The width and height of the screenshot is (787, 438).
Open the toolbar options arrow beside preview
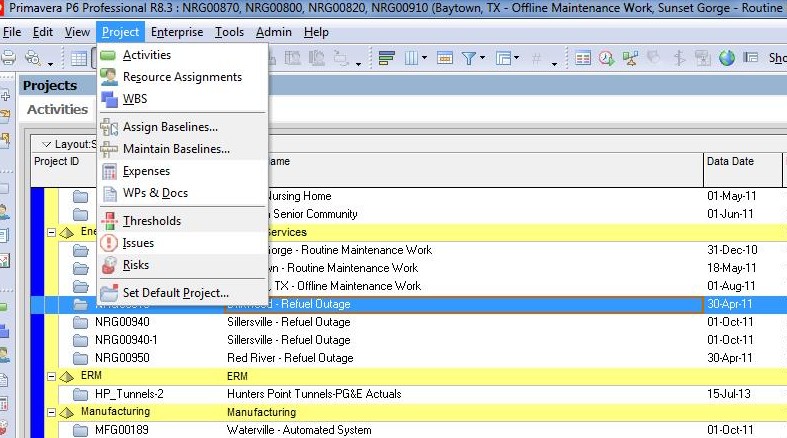pyautogui.click(x=50, y=64)
